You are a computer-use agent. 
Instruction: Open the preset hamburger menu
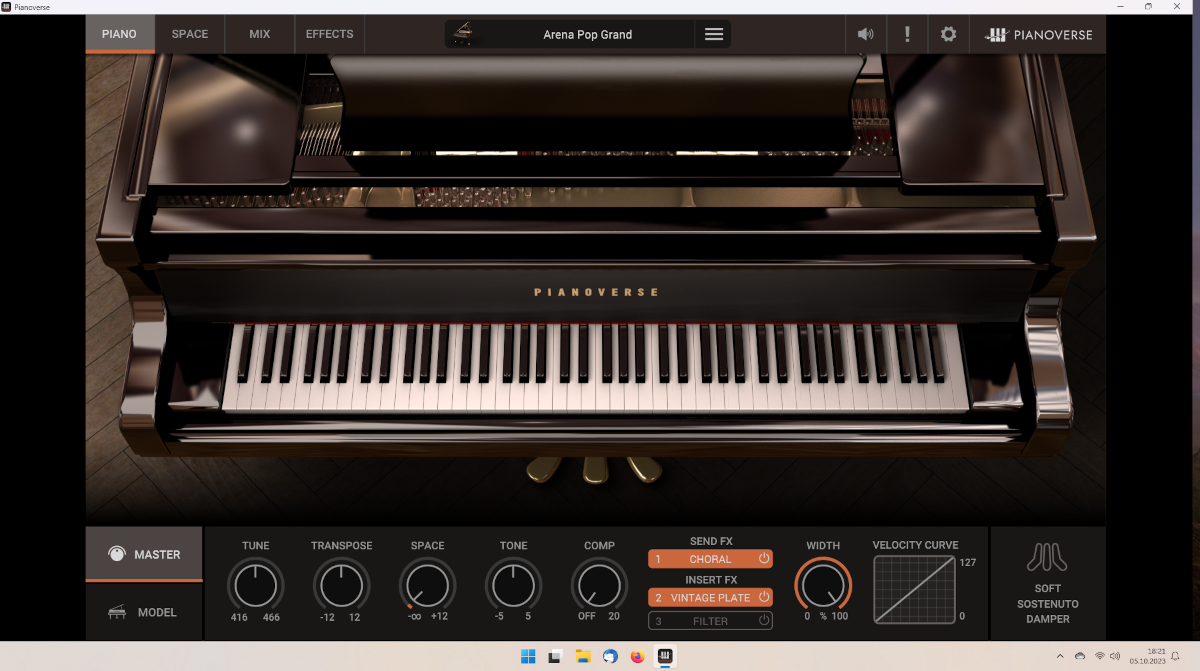tap(714, 34)
